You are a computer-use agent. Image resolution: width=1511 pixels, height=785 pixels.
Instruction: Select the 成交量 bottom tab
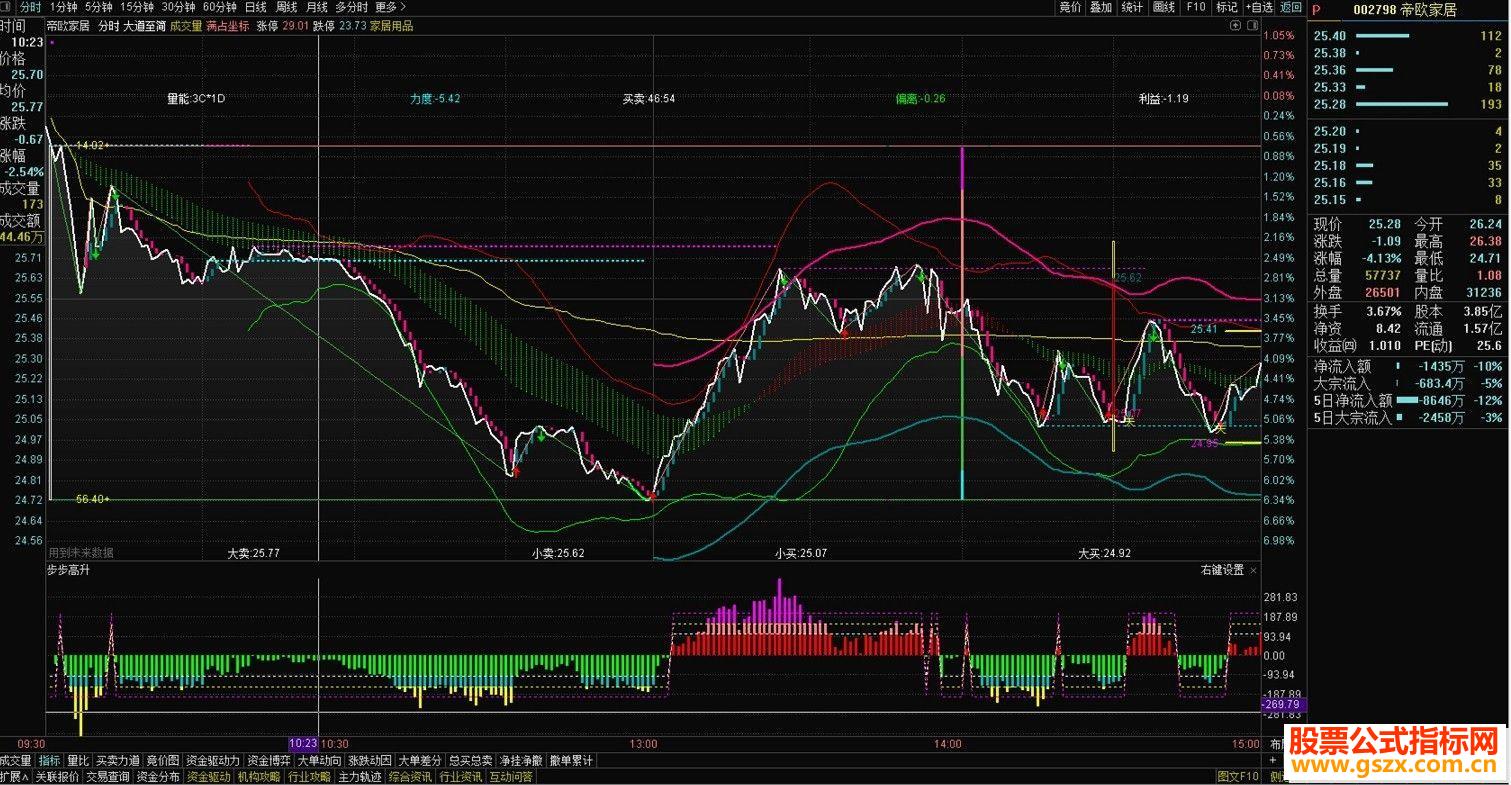pyautogui.click(x=15, y=760)
